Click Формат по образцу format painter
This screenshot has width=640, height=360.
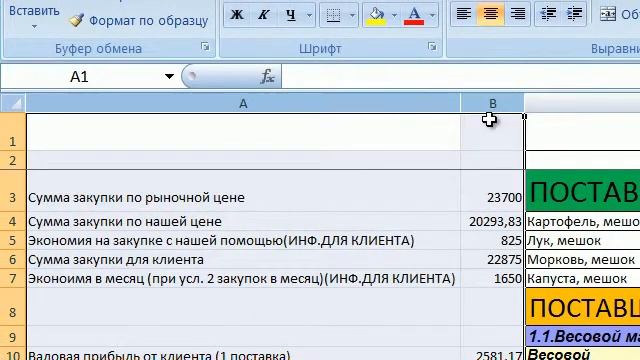pyautogui.click(x=138, y=20)
